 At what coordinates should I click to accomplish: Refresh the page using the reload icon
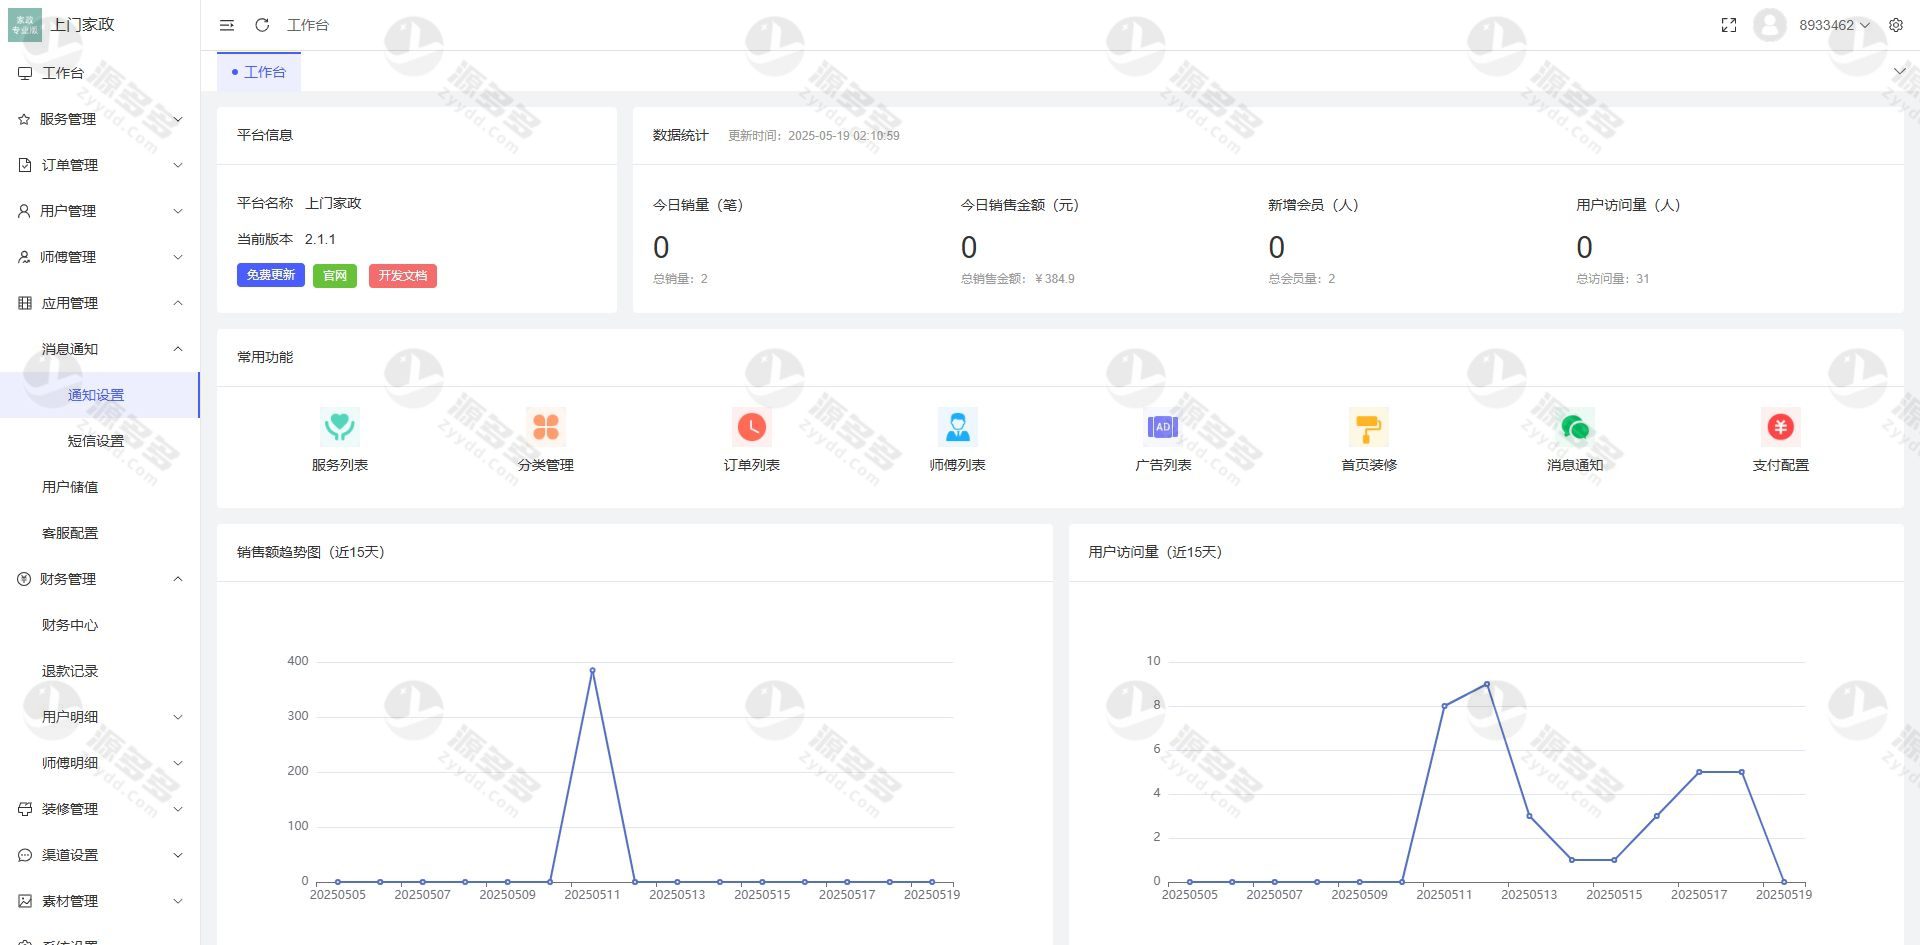(261, 25)
